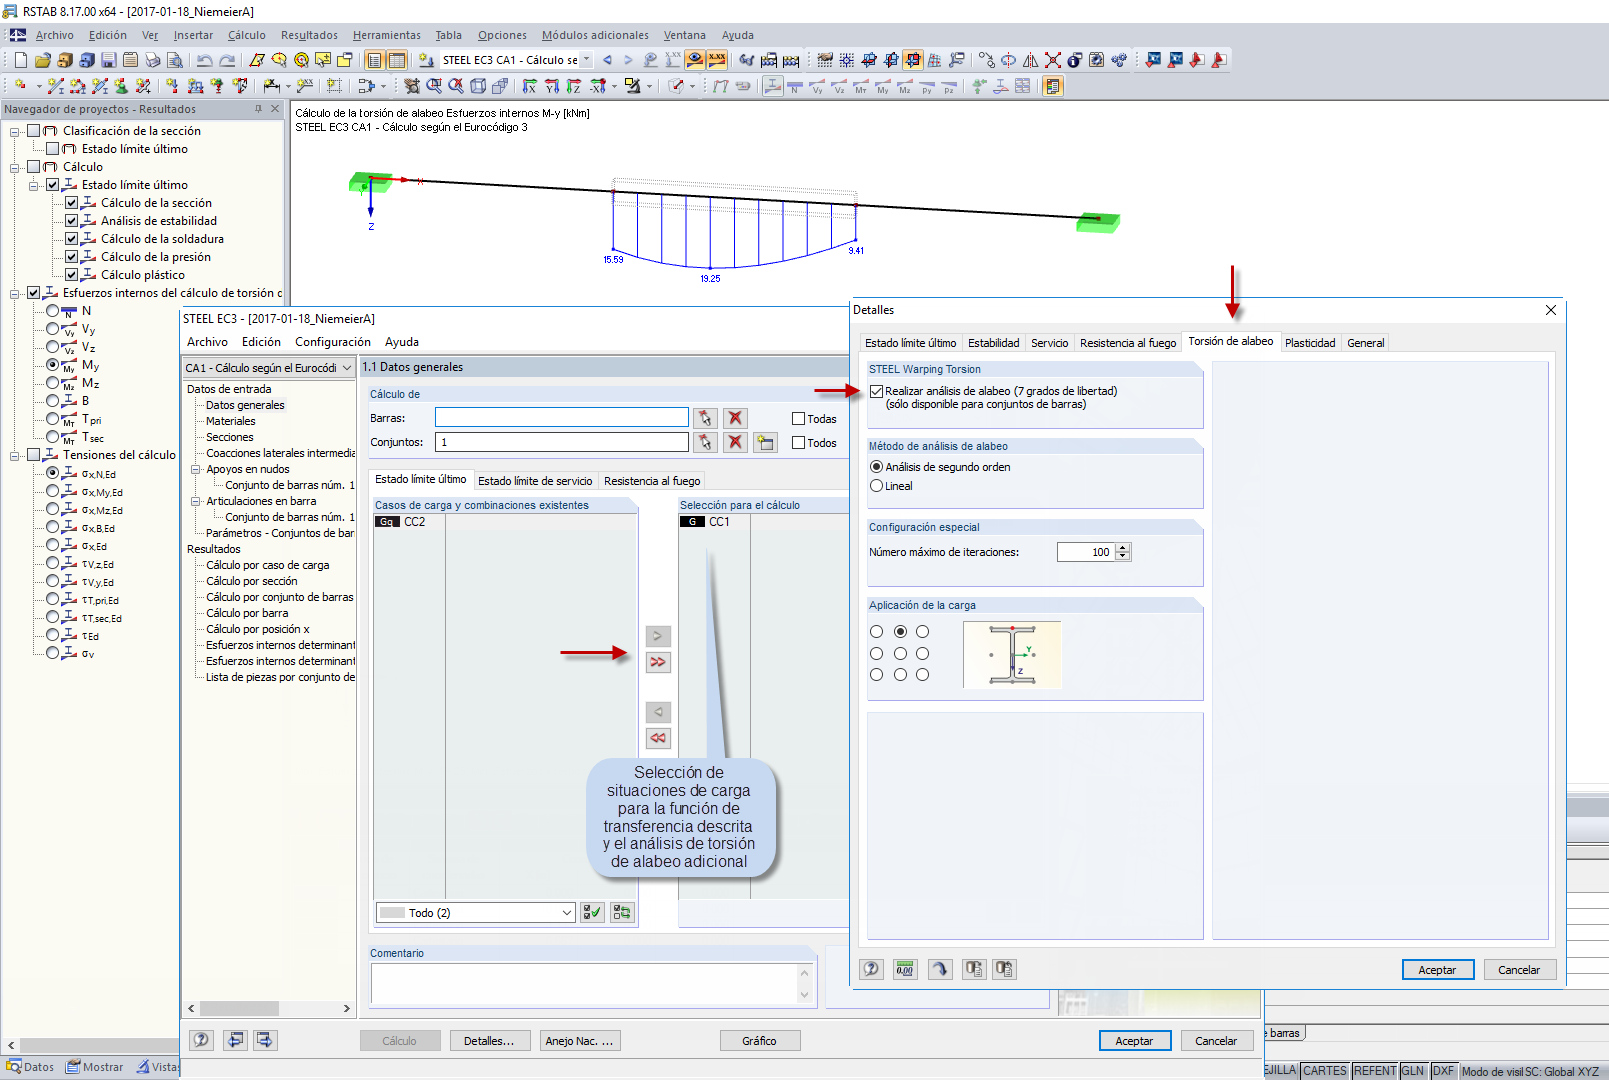Select the Mz internal force radio button
The image size is (1609, 1080).
coord(53,383)
